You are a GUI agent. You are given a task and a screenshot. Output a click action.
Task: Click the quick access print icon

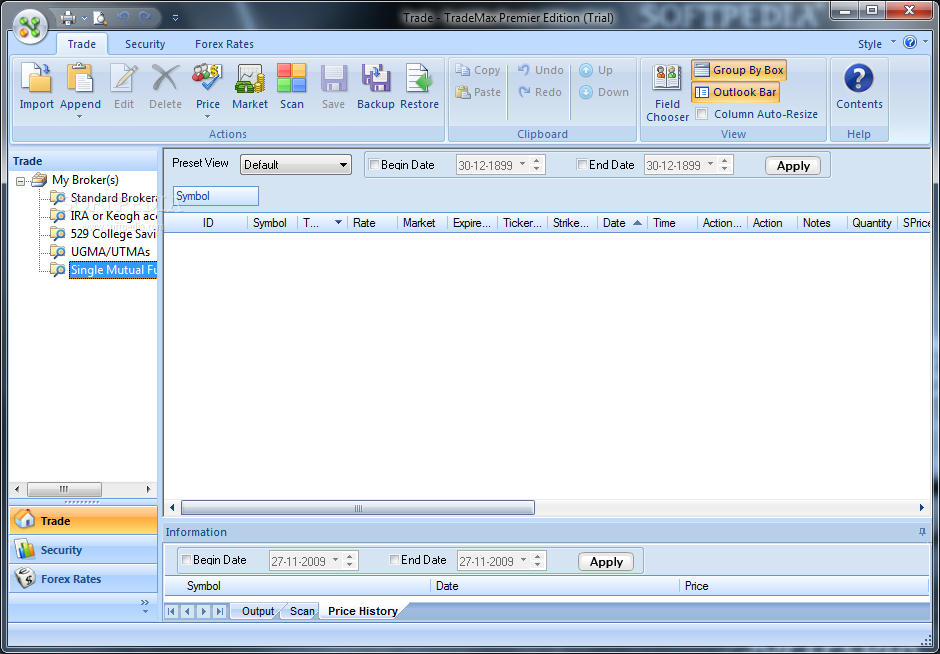tap(68, 18)
